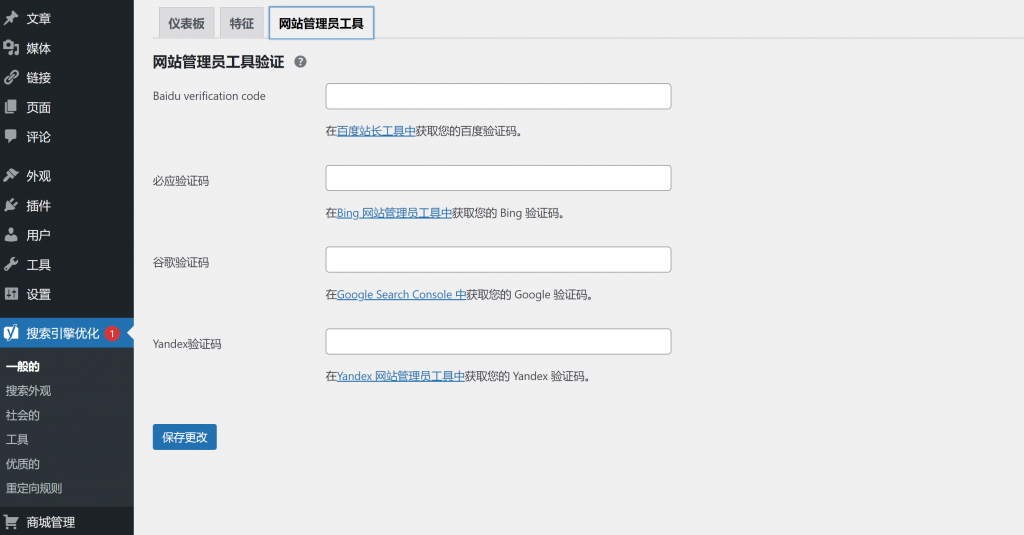Select 一般的 submenu item
The height and width of the screenshot is (535, 1024).
click(23, 366)
